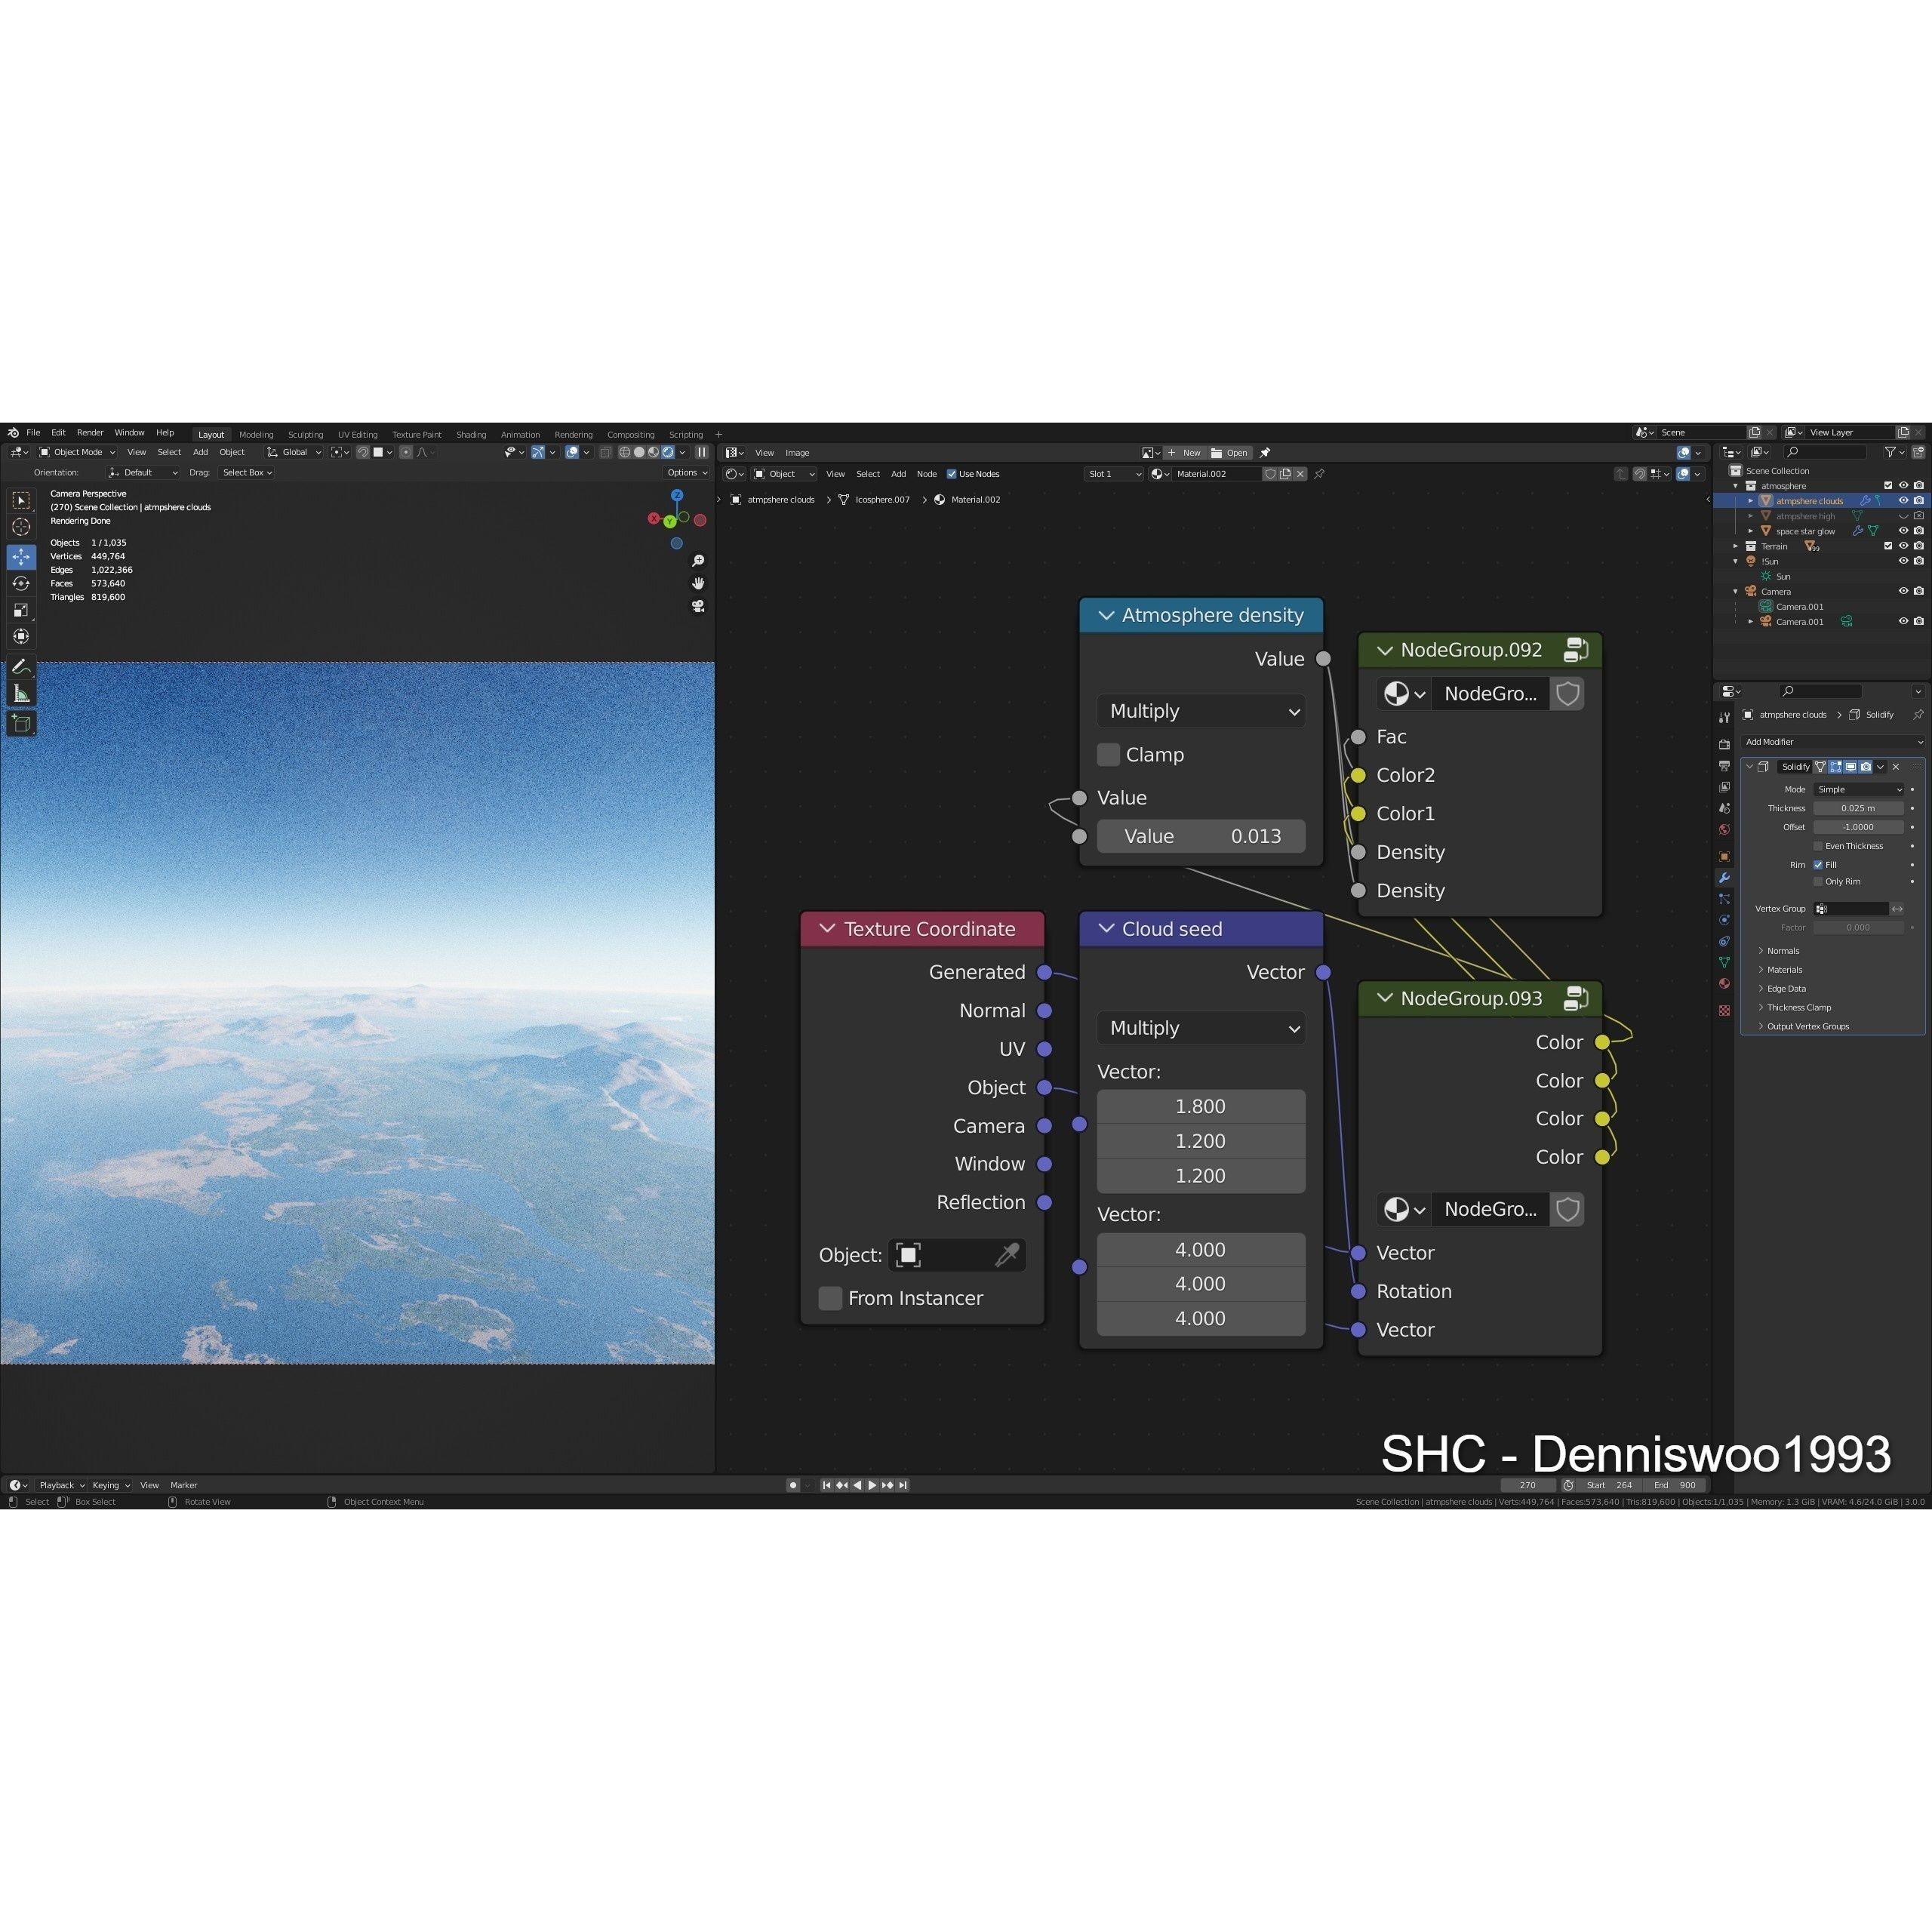
Task: Open the Render menu
Action: click(x=90, y=433)
